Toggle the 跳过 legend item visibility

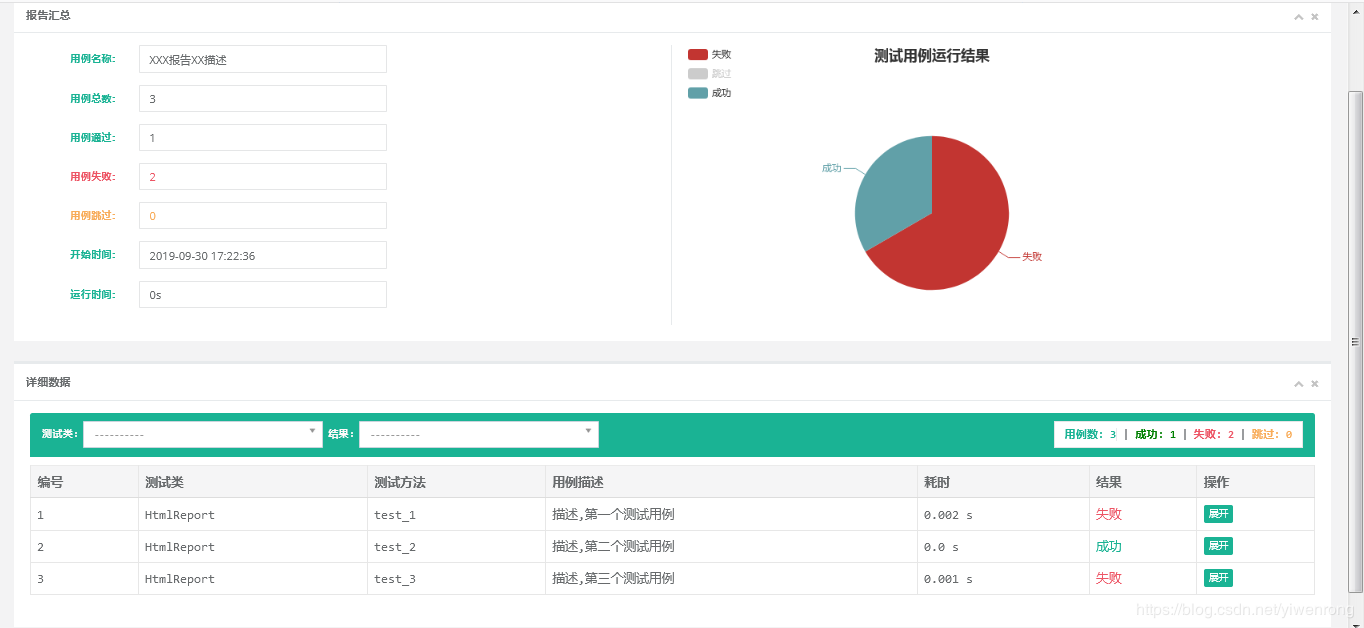coord(710,73)
